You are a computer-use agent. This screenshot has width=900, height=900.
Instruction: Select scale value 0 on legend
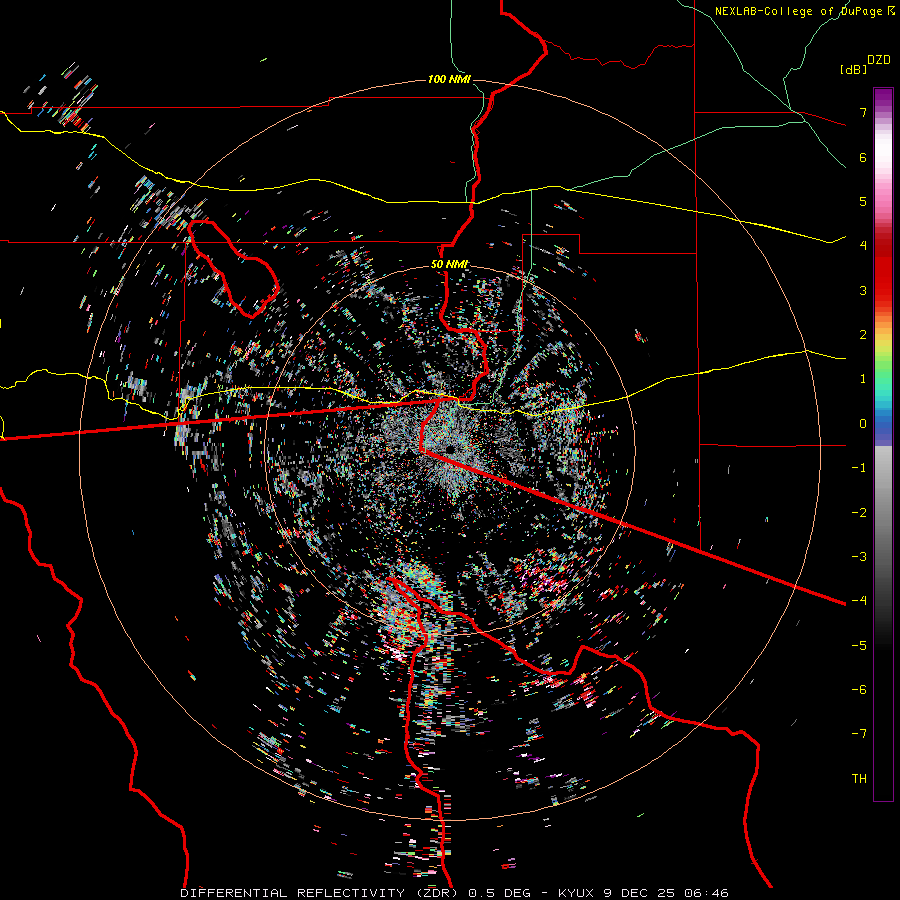(863, 424)
